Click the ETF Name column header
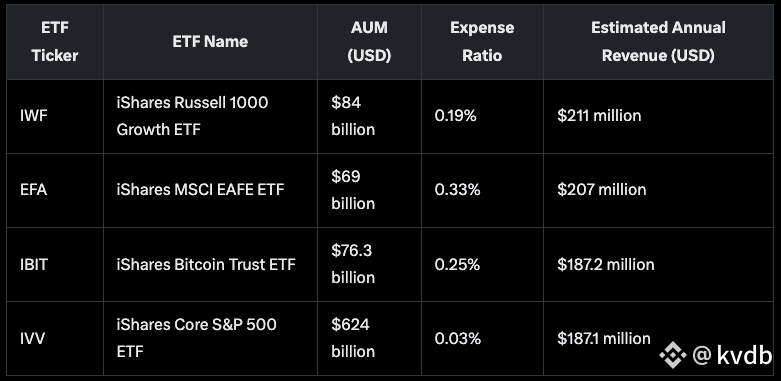This screenshot has height=381, width=781. 210,42
